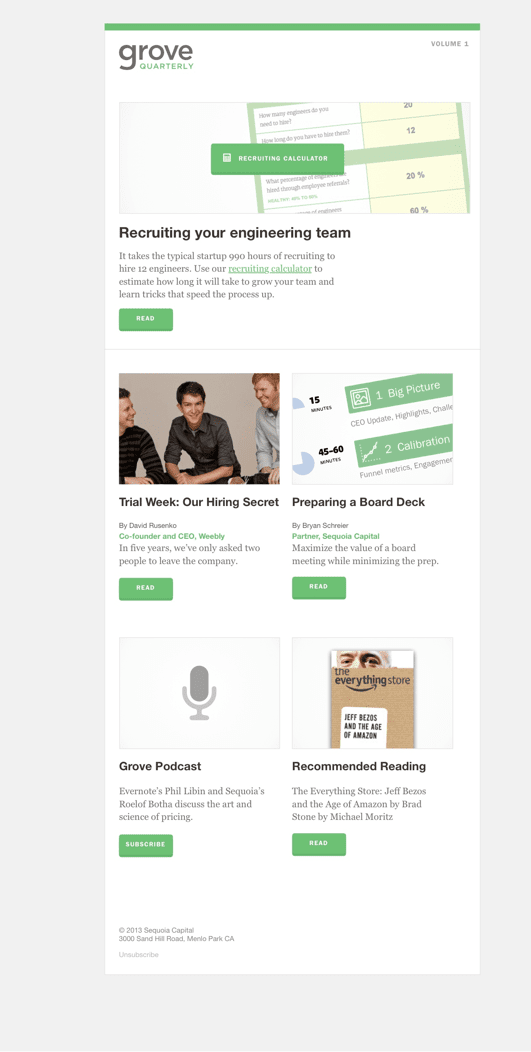531x1052 pixels.
Task: Click the Calibration chart icon
Action: point(369,452)
